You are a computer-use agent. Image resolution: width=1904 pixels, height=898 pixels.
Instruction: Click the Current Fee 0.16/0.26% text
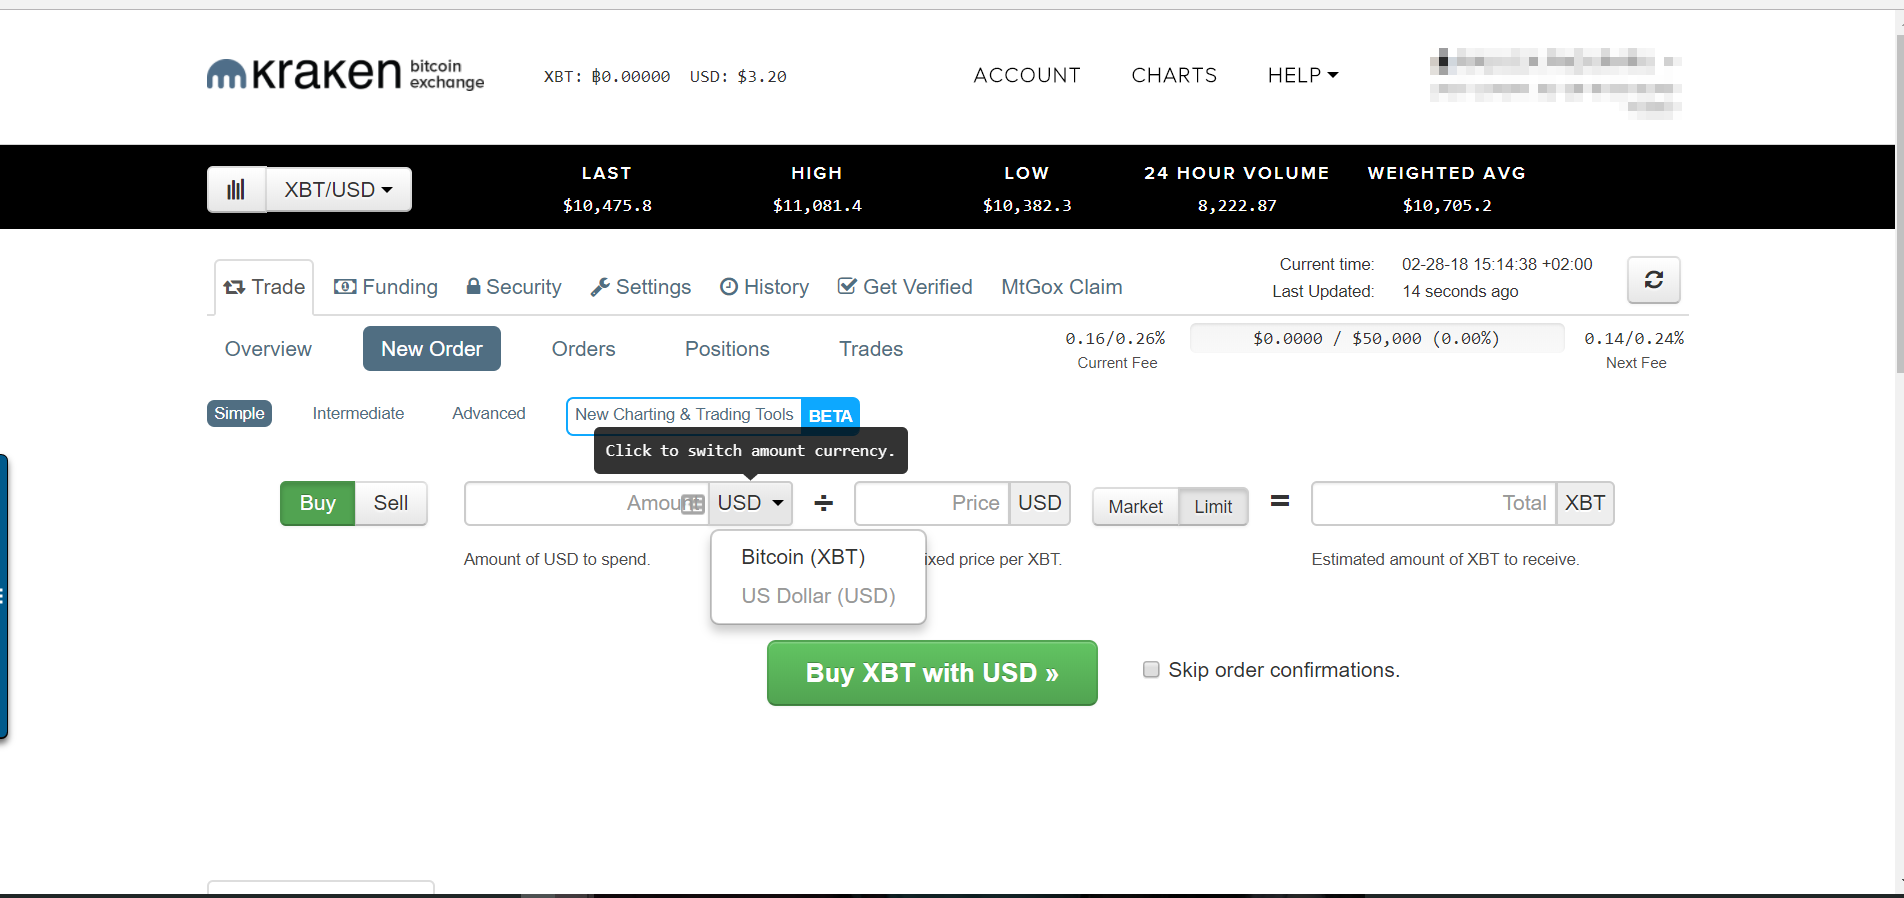pos(1116,338)
